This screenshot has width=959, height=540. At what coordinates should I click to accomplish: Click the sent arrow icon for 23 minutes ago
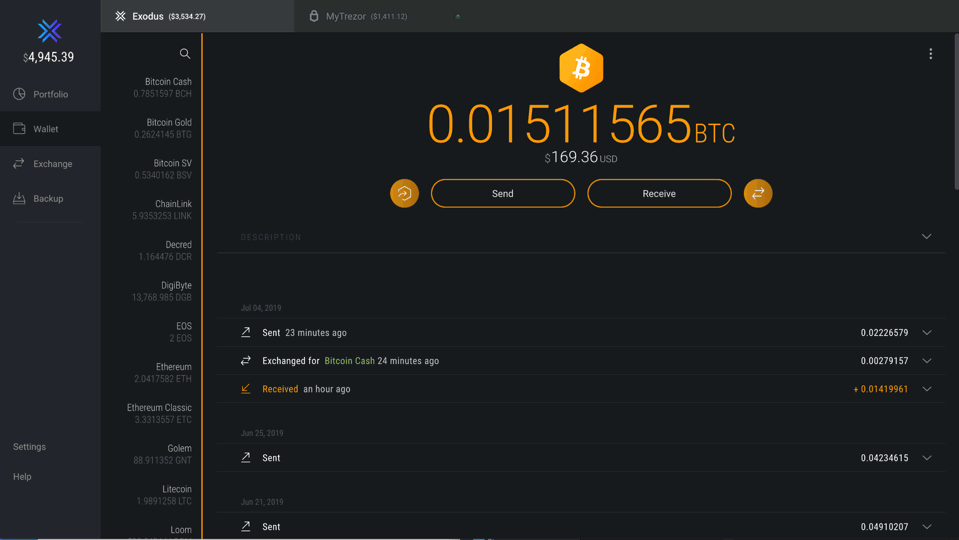pyautogui.click(x=246, y=332)
